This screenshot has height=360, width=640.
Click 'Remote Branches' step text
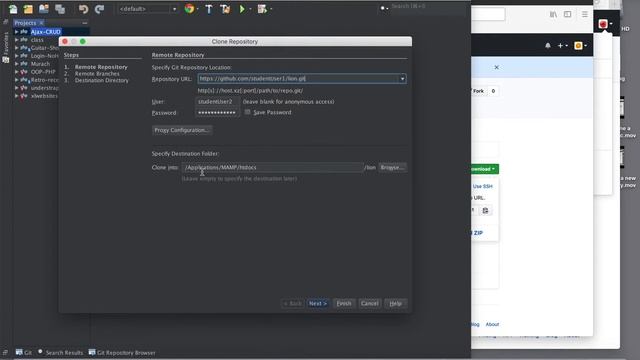[x=97, y=73]
